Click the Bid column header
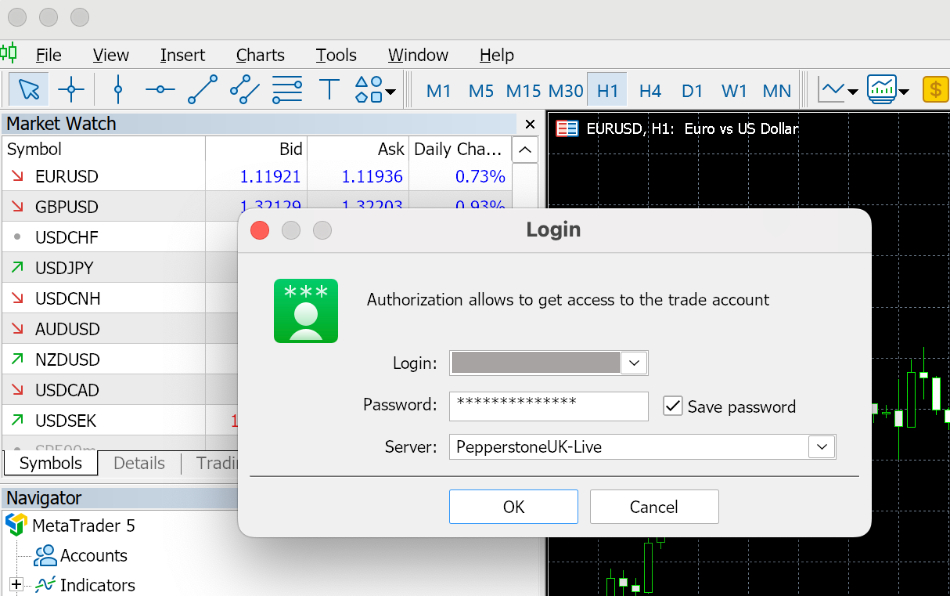 tap(256, 149)
